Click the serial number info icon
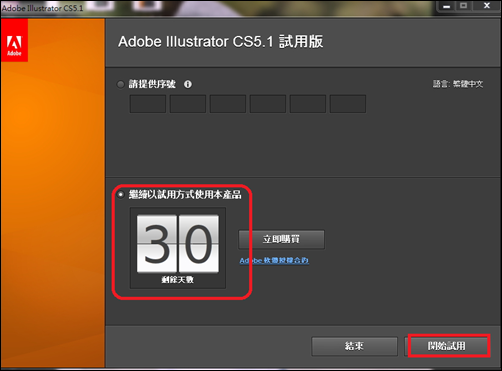The height and width of the screenshot is (371, 502). (x=188, y=84)
